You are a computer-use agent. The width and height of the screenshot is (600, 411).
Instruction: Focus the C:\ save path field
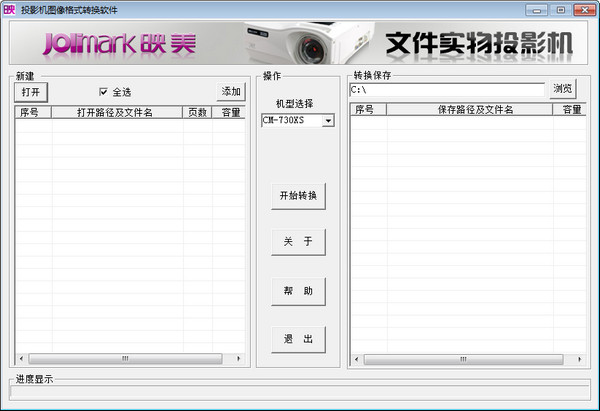[447, 90]
